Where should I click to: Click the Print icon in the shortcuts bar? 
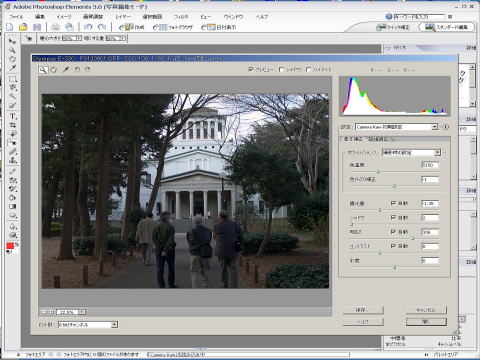click(55, 27)
